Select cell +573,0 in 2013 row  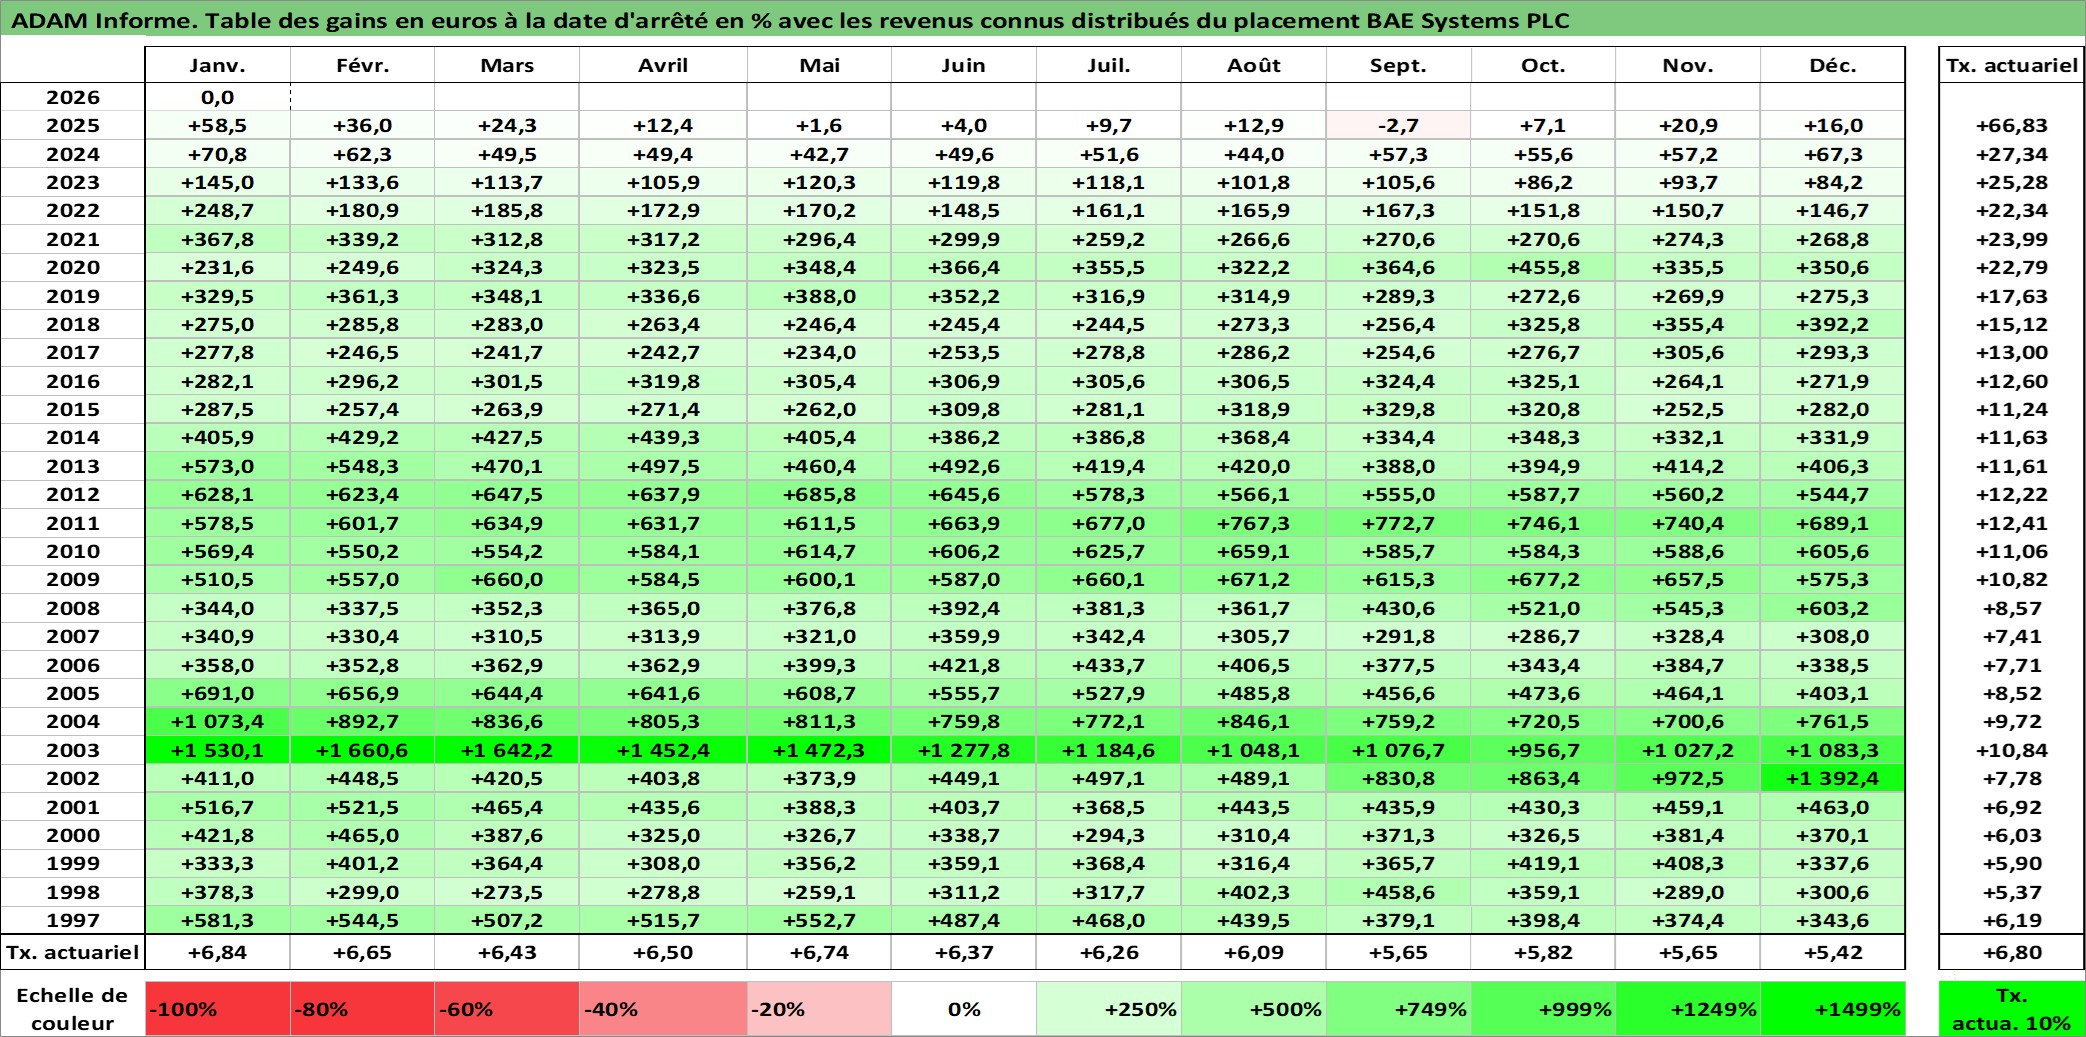(218, 466)
